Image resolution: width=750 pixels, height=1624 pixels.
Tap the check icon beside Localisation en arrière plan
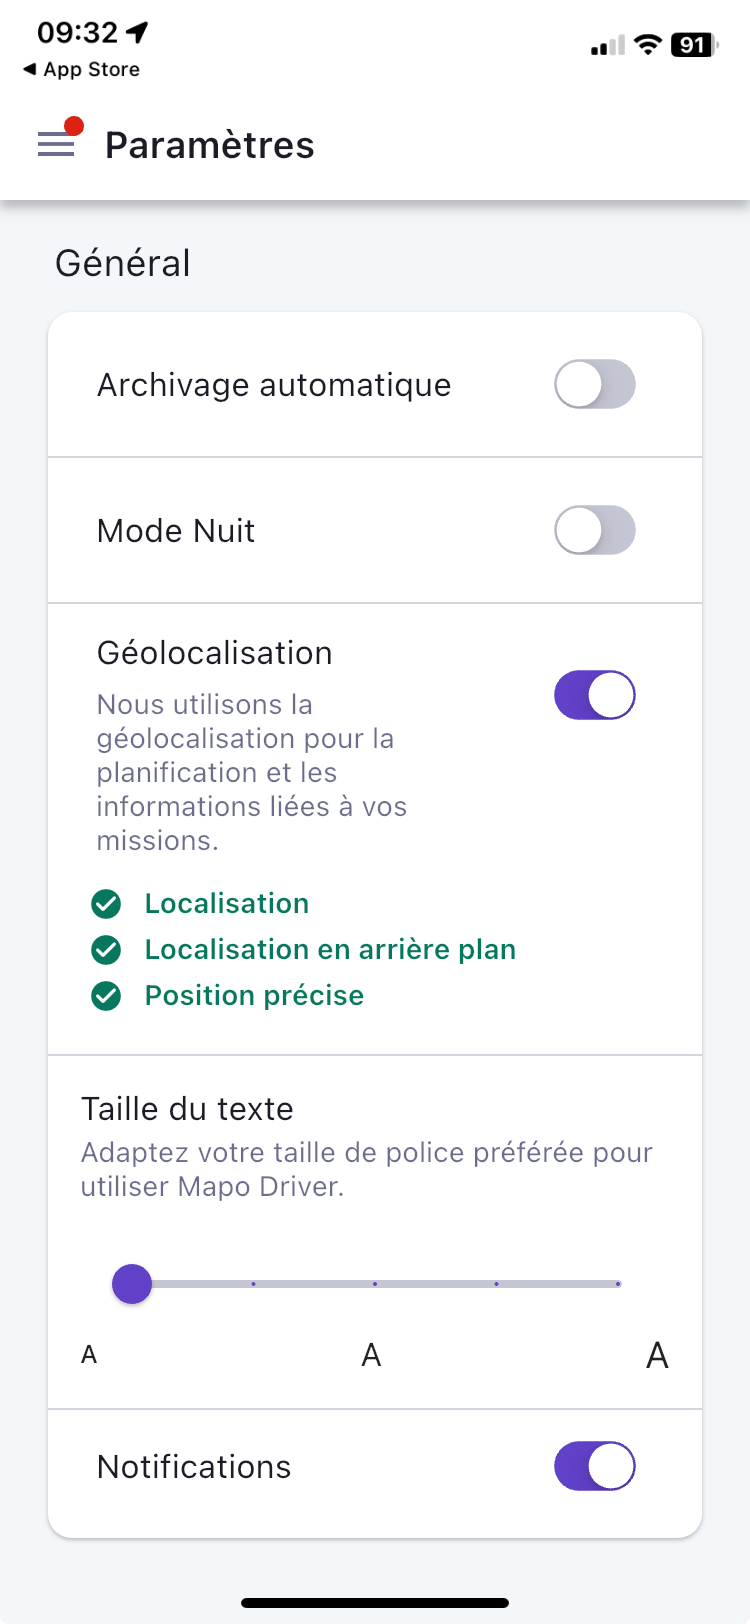[x=106, y=950]
